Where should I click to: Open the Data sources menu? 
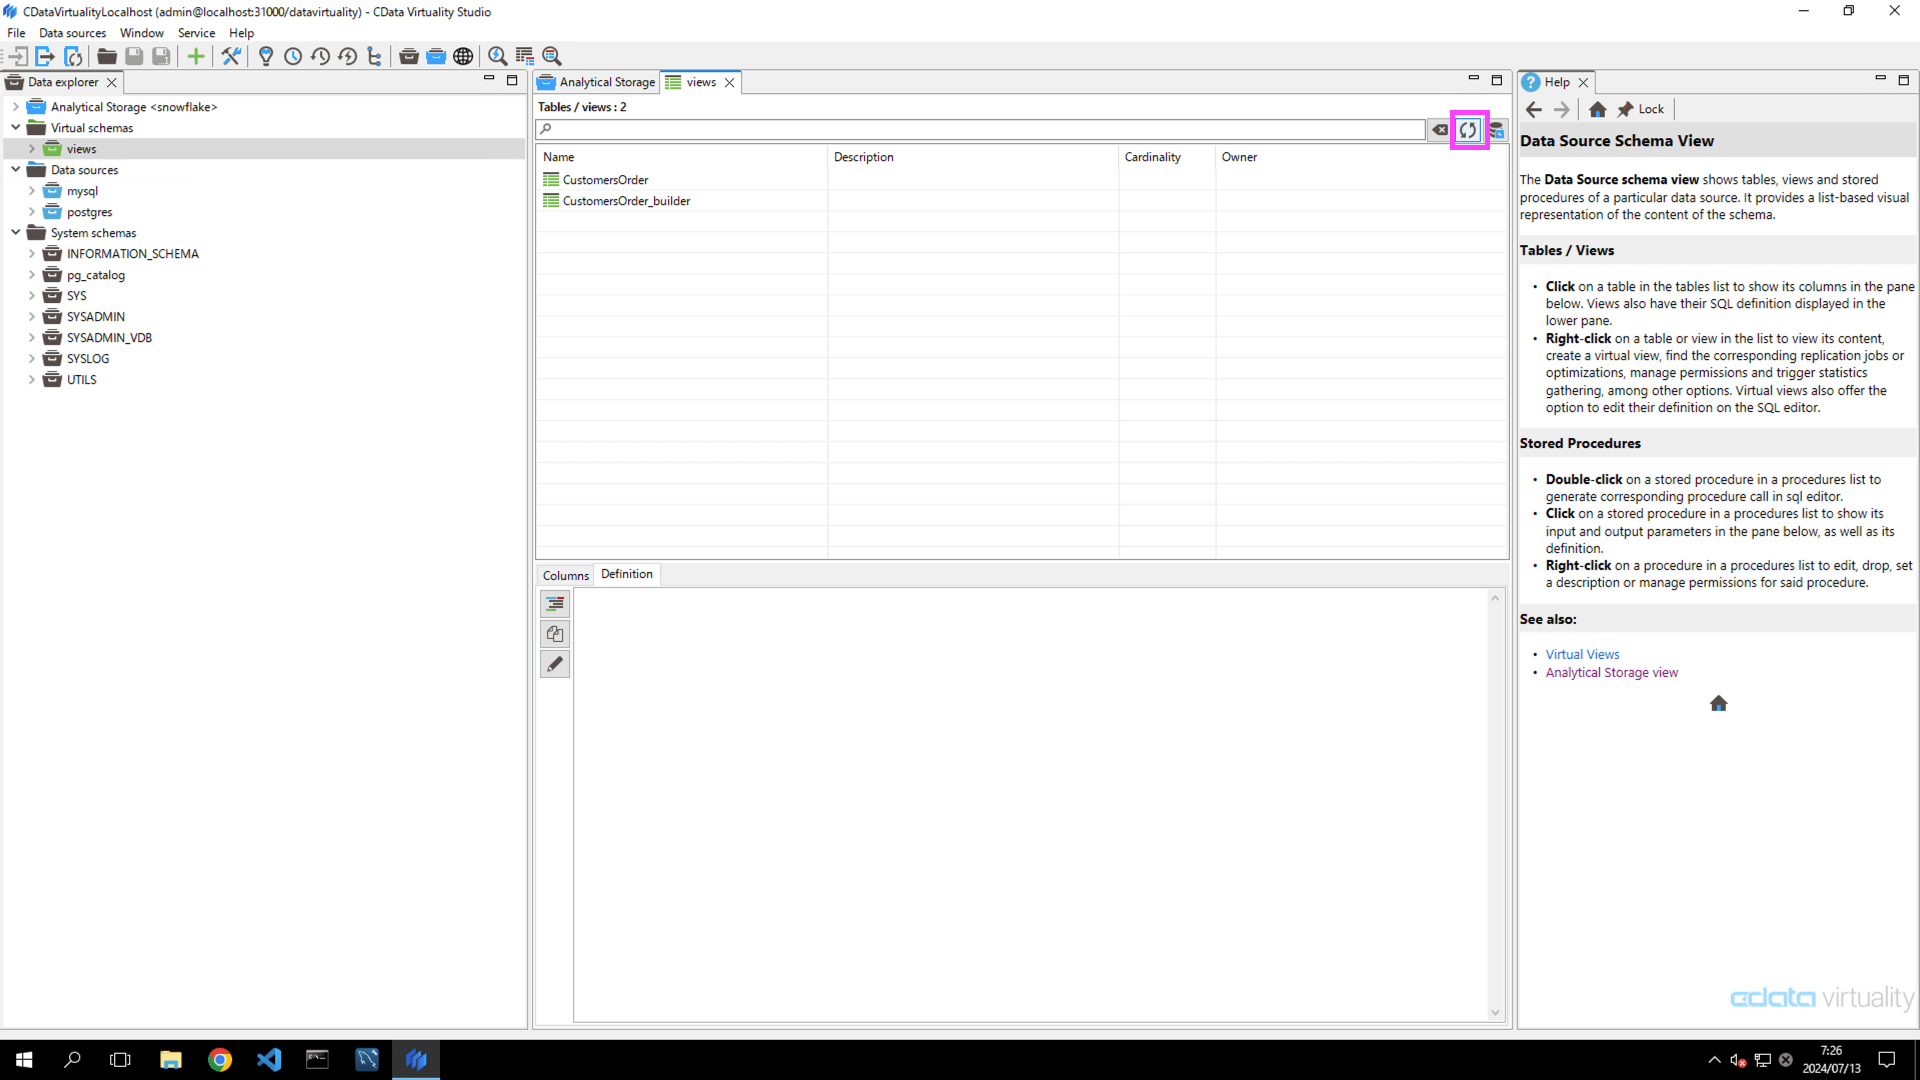tap(72, 32)
